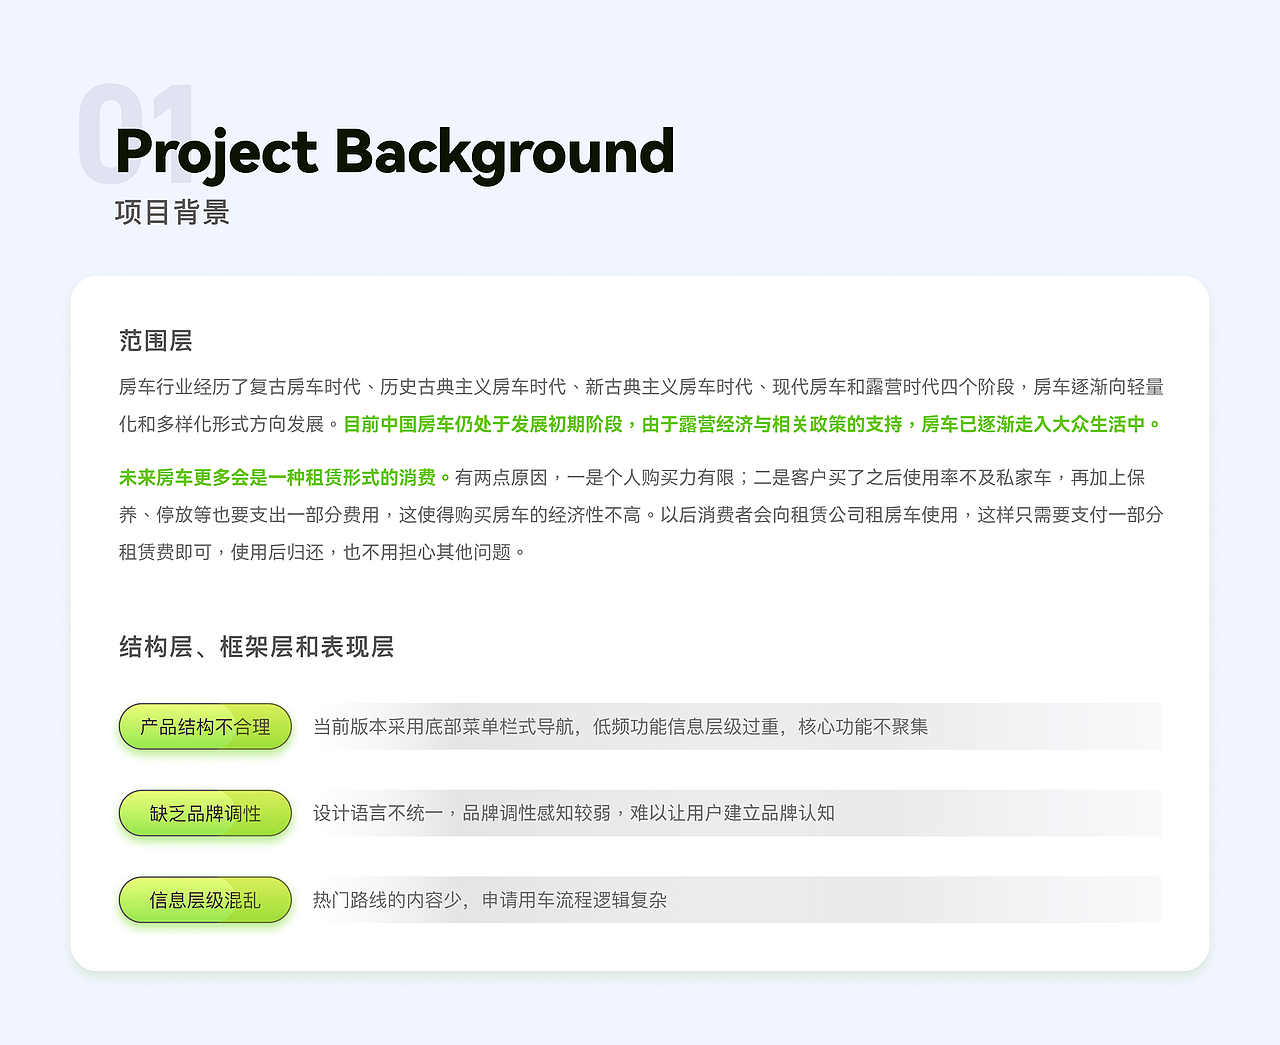Click the line starting 养、停放等也要支出一部分费用
Image resolution: width=1280 pixels, height=1045 pixels.
click(x=641, y=515)
